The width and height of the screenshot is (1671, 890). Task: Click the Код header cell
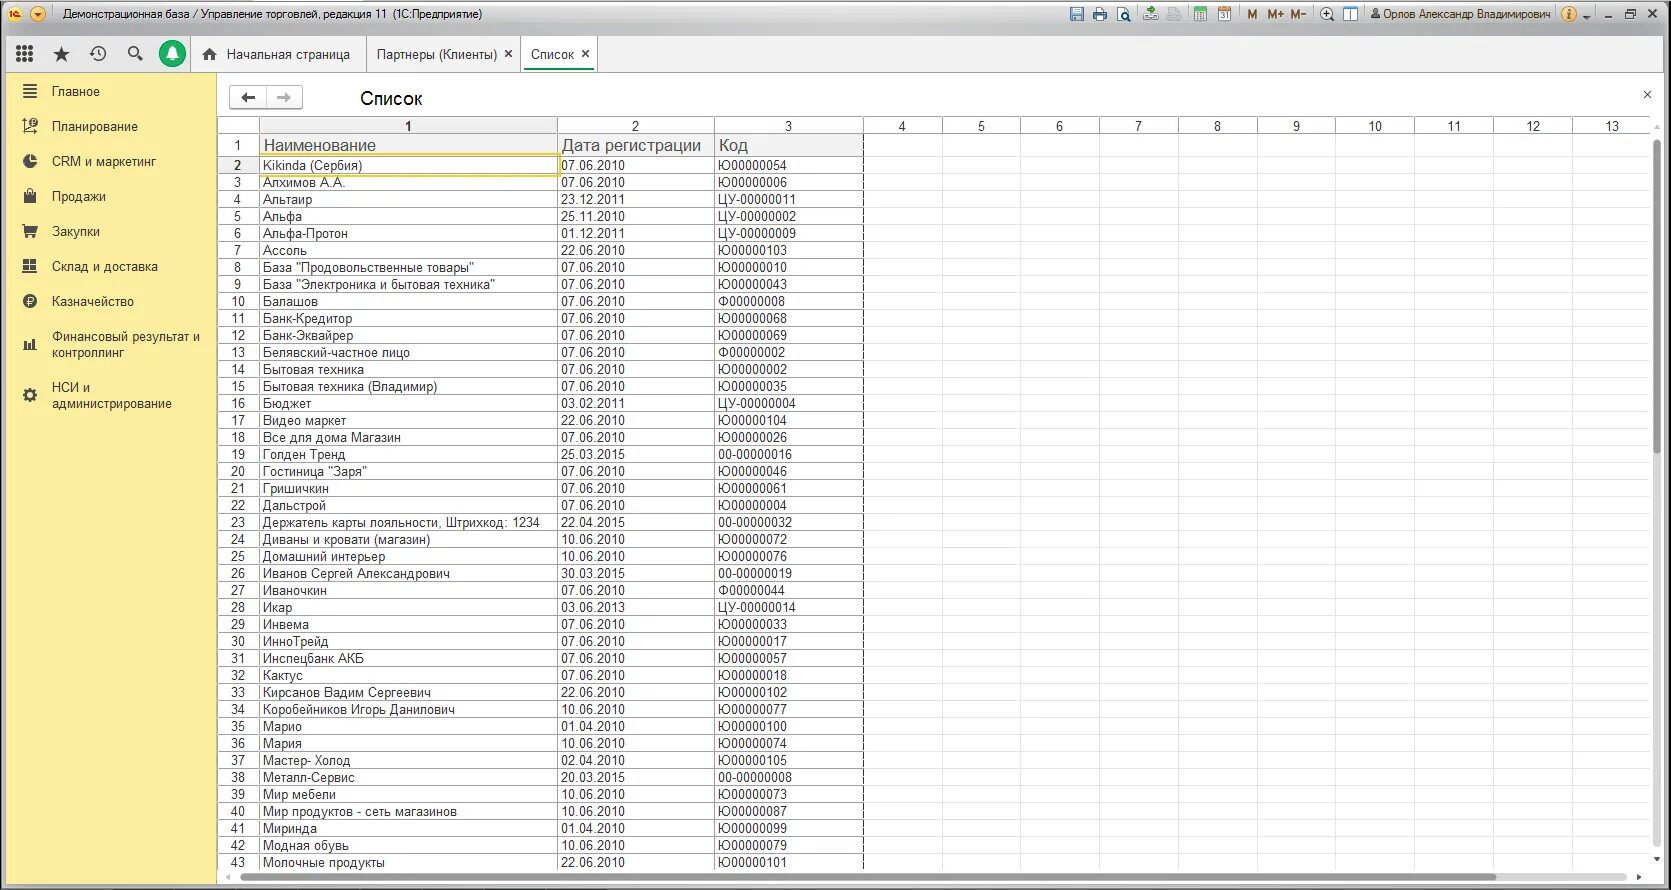click(788, 145)
